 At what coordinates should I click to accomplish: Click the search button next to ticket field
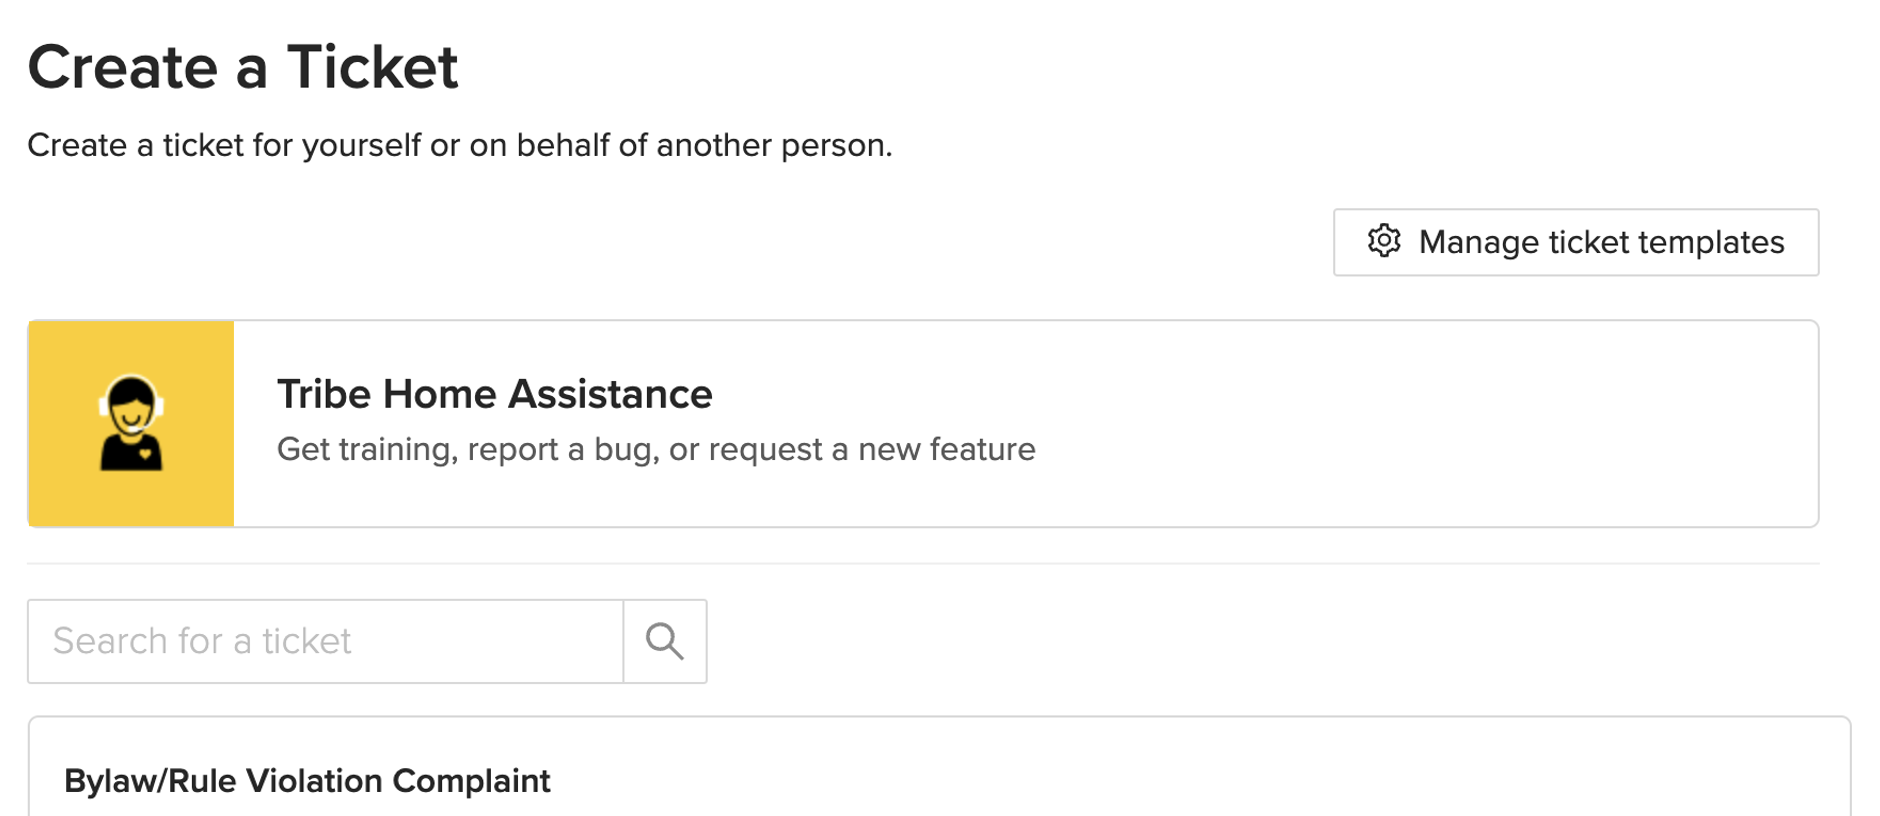[x=665, y=641]
